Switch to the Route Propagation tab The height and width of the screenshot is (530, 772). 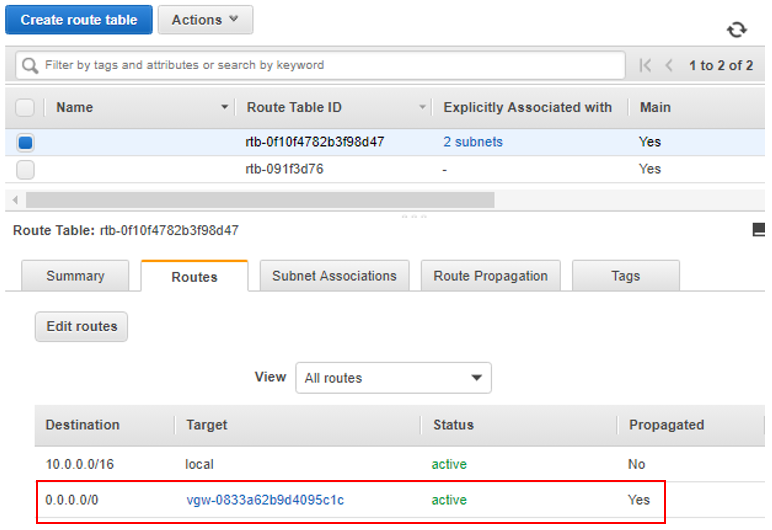[490, 276]
